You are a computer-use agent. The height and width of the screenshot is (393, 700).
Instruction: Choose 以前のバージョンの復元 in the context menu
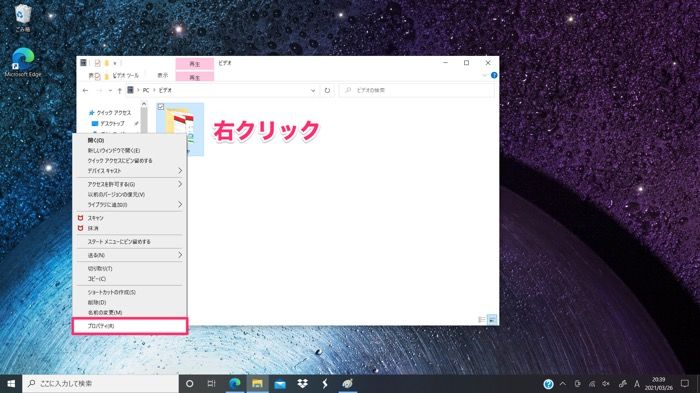coord(129,194)
